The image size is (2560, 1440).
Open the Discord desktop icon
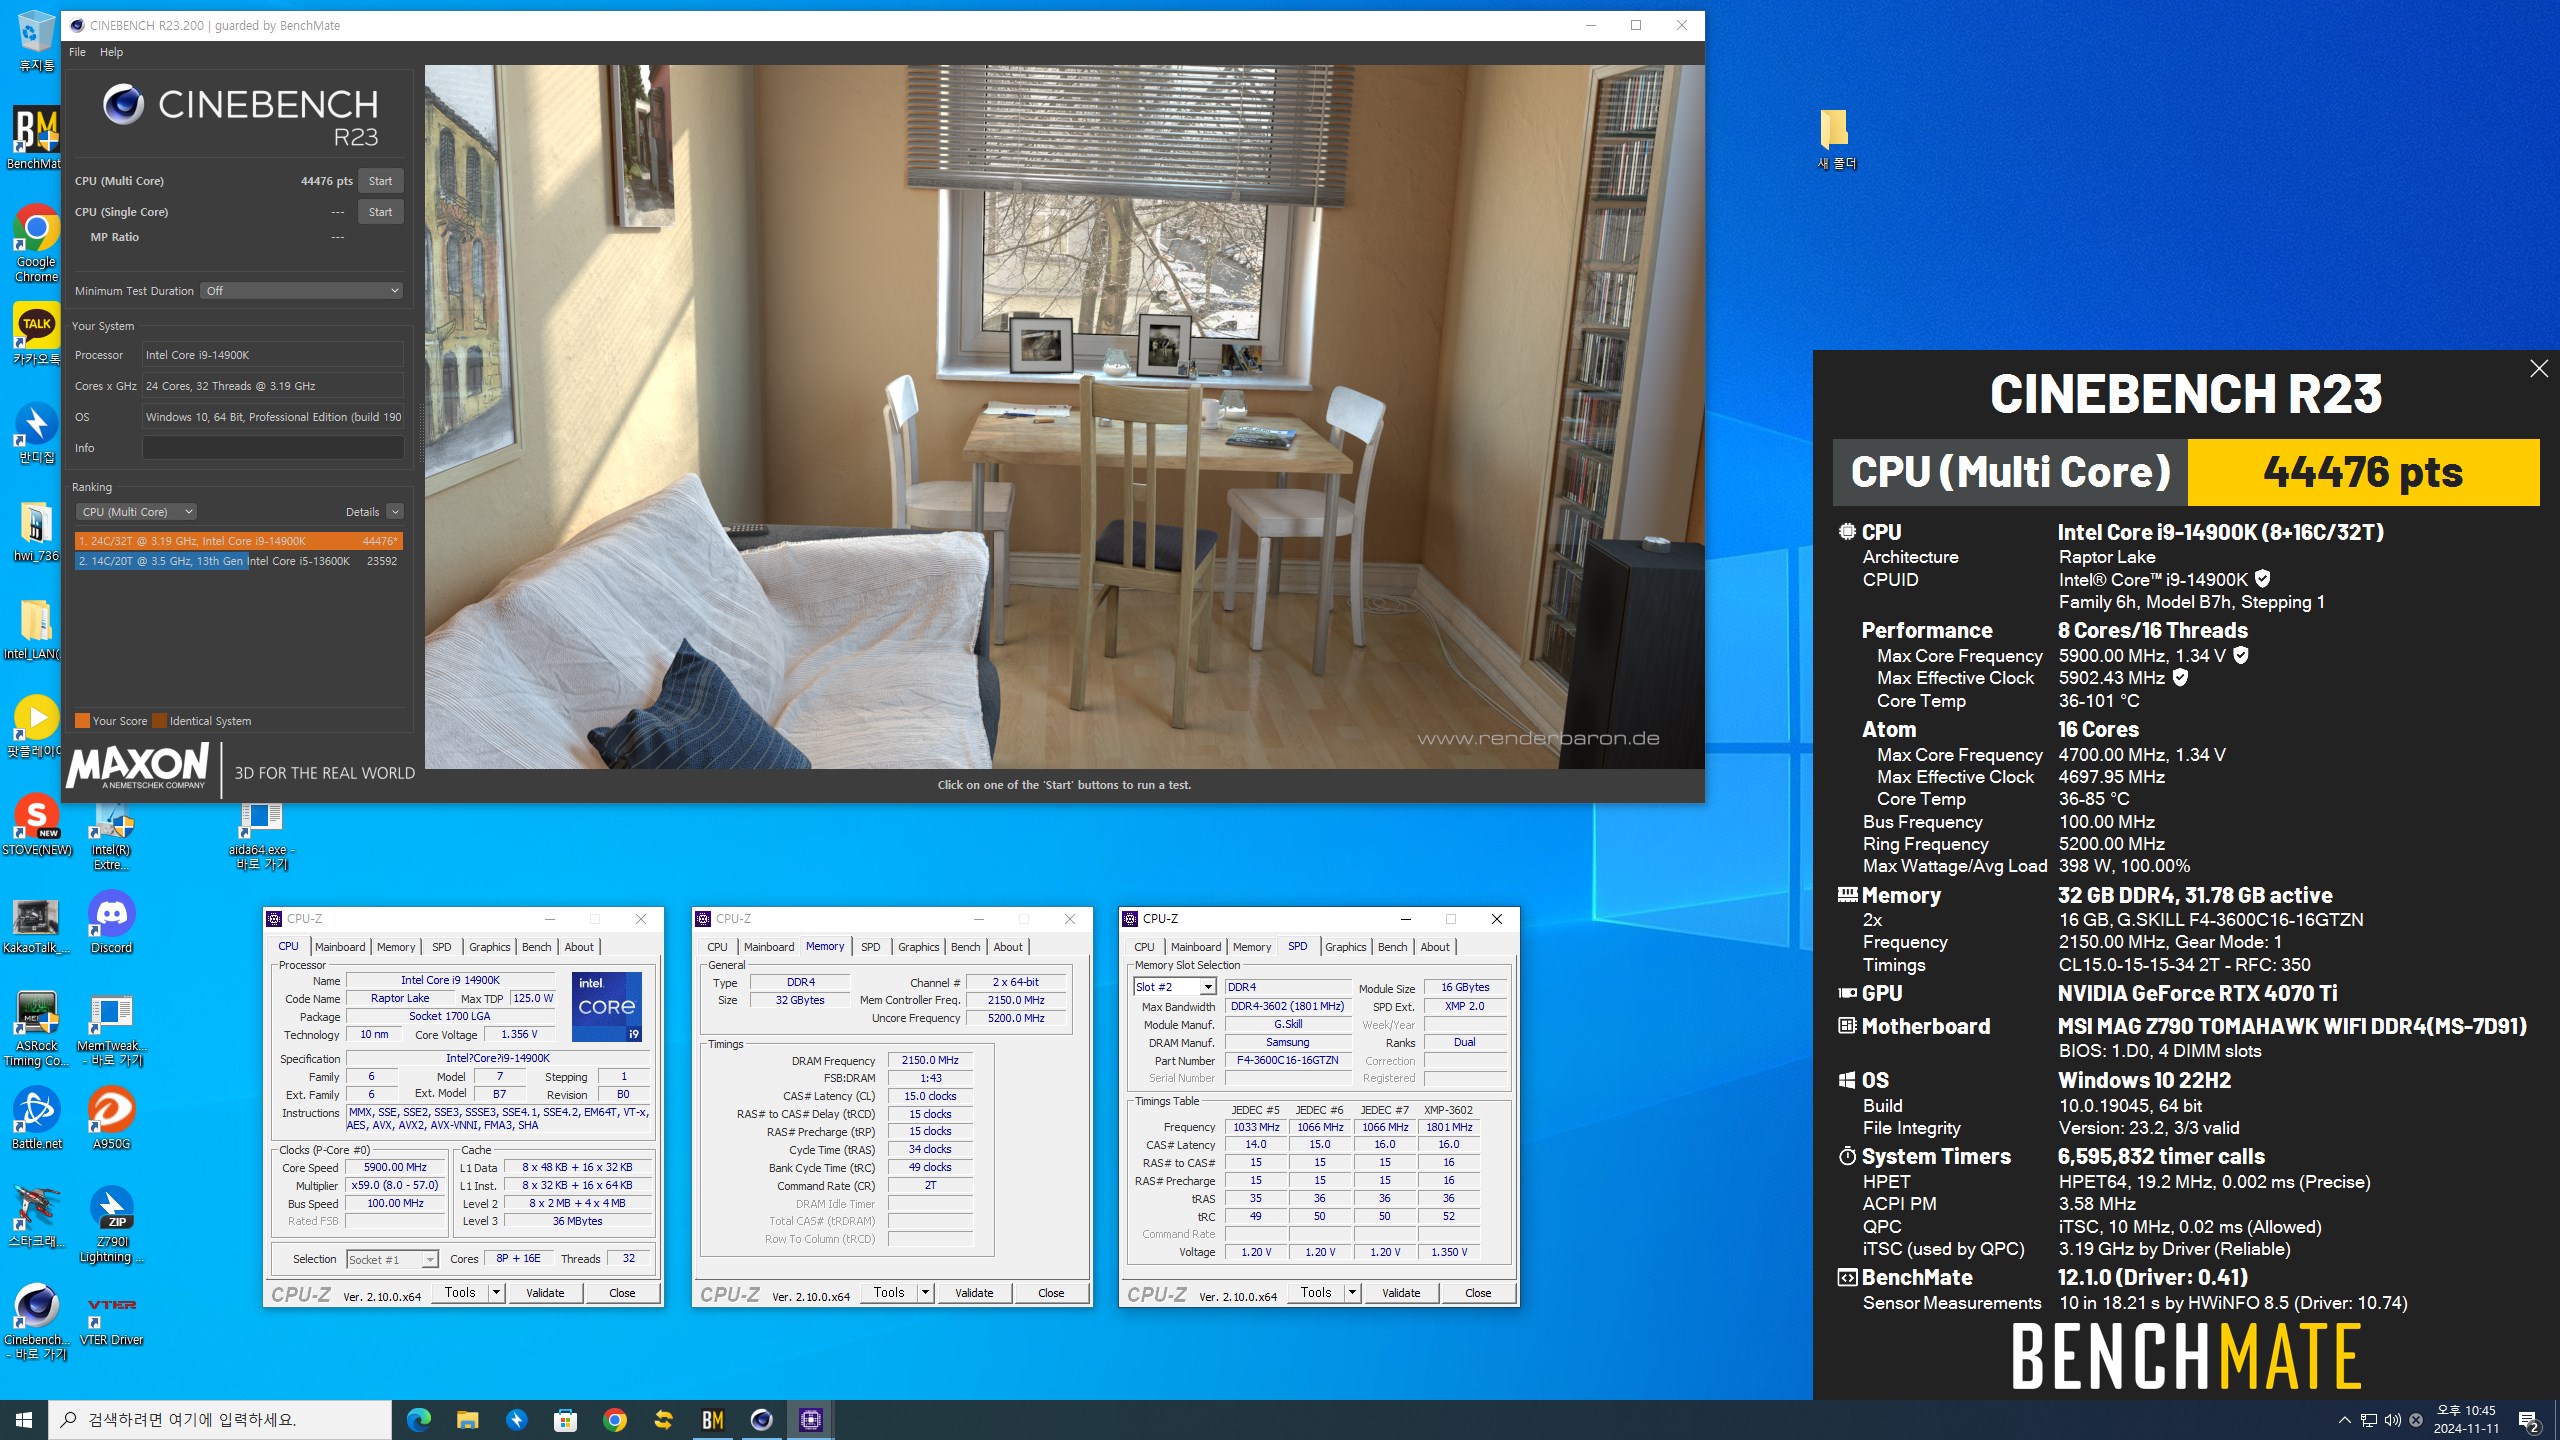(x=111, y=922)
